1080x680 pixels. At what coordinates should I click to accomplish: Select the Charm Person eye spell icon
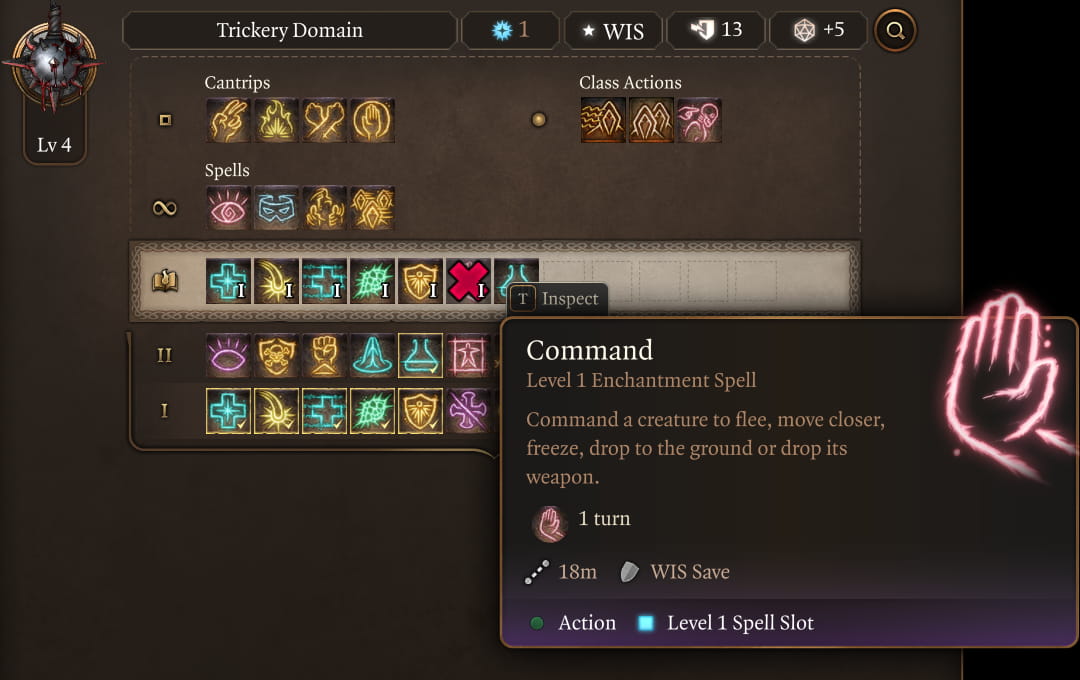(229, 208)
